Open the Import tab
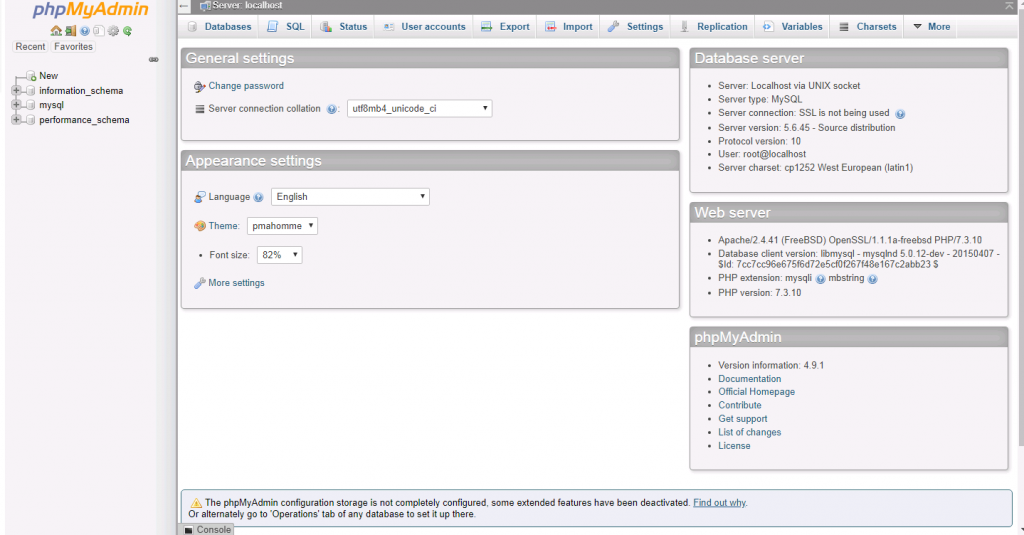Screen dimensions: 1024x535 (569, 27)
